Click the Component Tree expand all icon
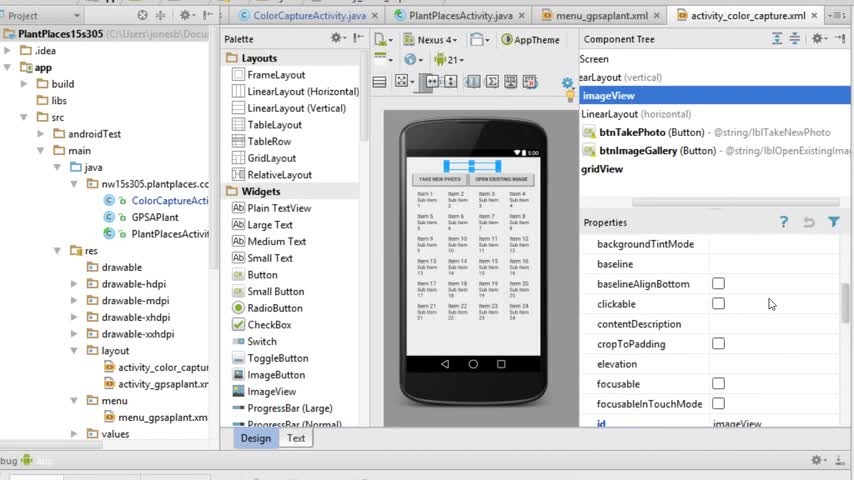The height and width of the screenshot is (480, 854). (x=777, y=39)
